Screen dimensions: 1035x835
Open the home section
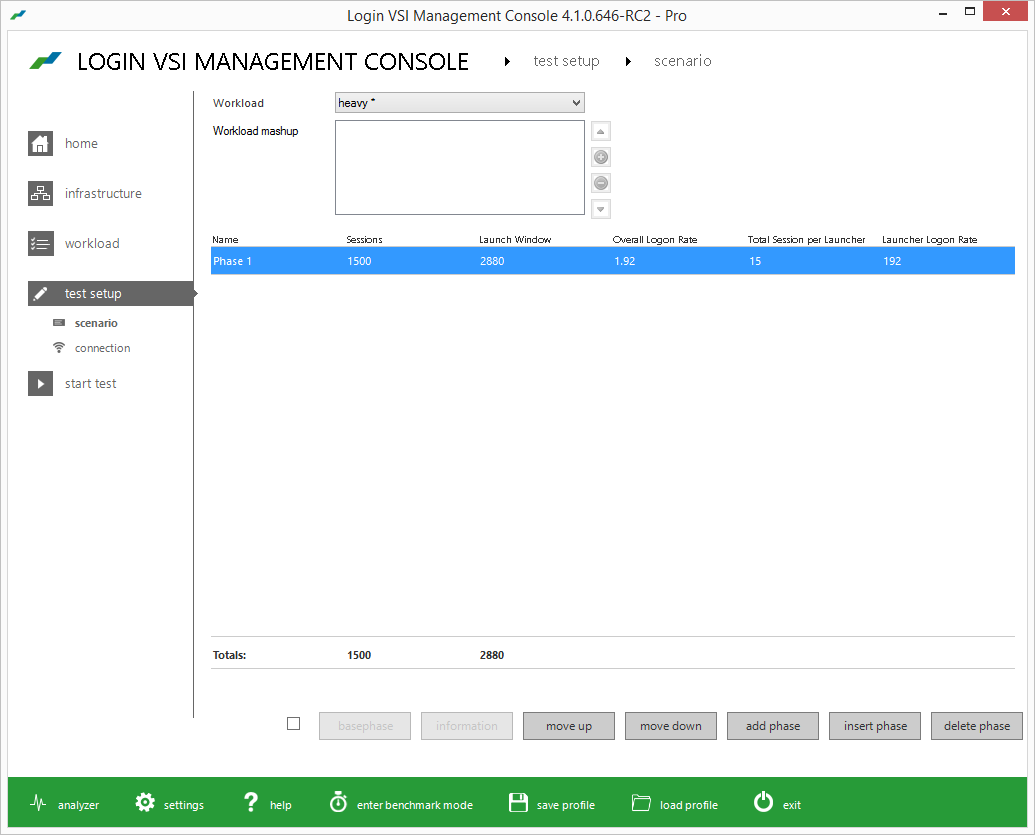[x=81, y=143]
